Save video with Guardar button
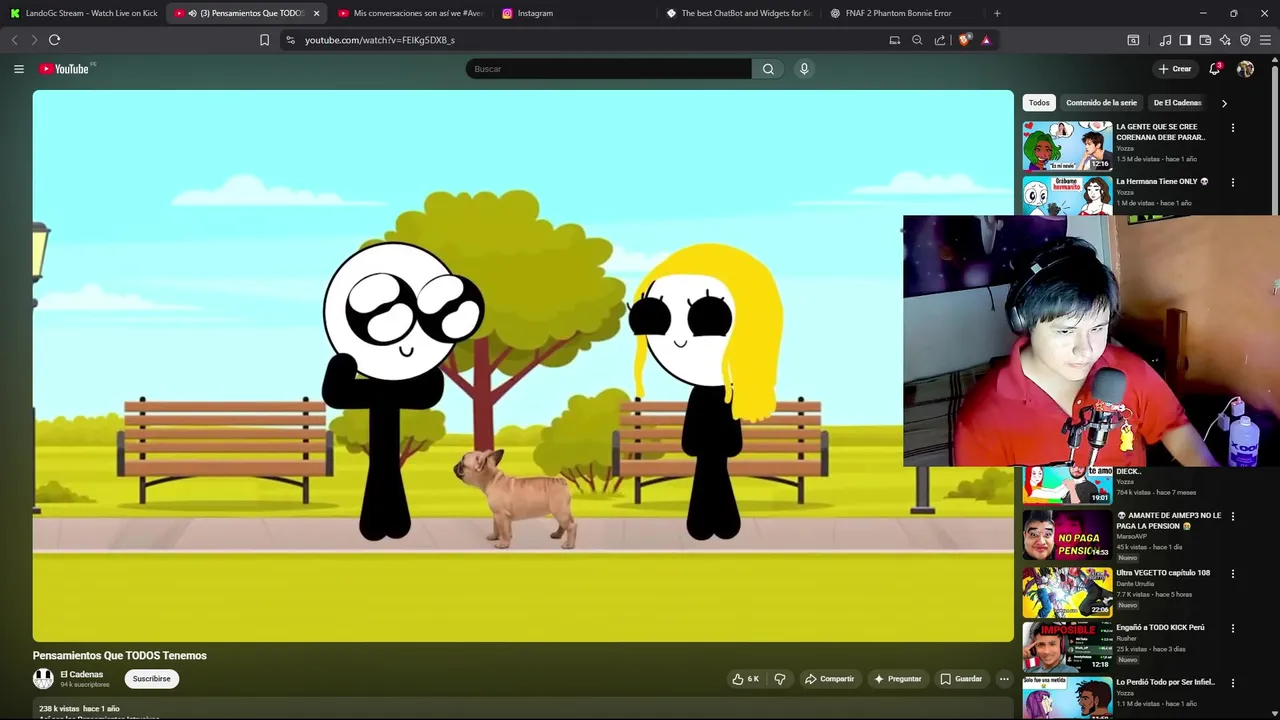The height and width of the screenshot is (720, 1280). coord(961,679)
